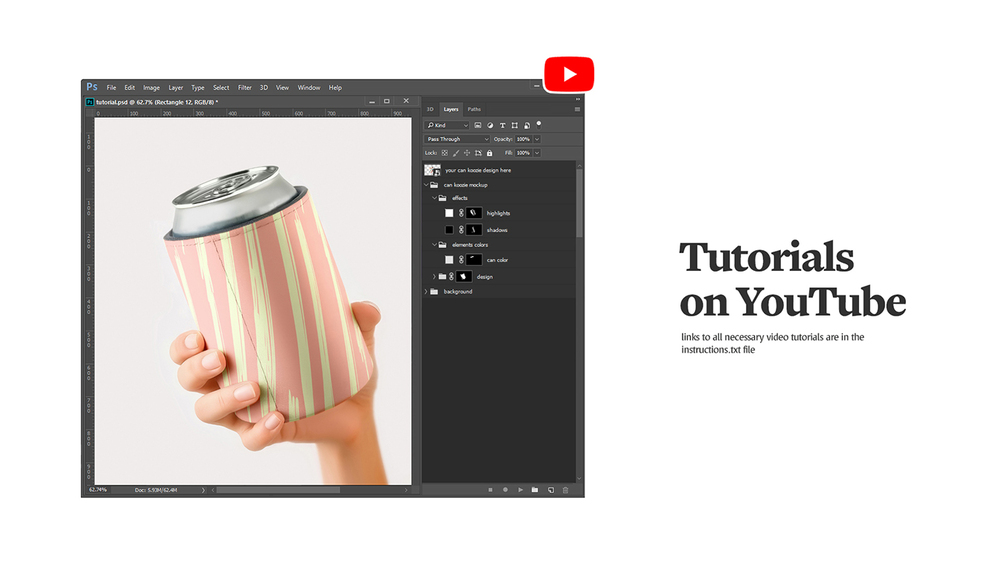Image resolution: width=1005 pixels, height=565 pixels.
Task: Toggle the mask link on shadows layer
Action: click(x=461, y=230)
